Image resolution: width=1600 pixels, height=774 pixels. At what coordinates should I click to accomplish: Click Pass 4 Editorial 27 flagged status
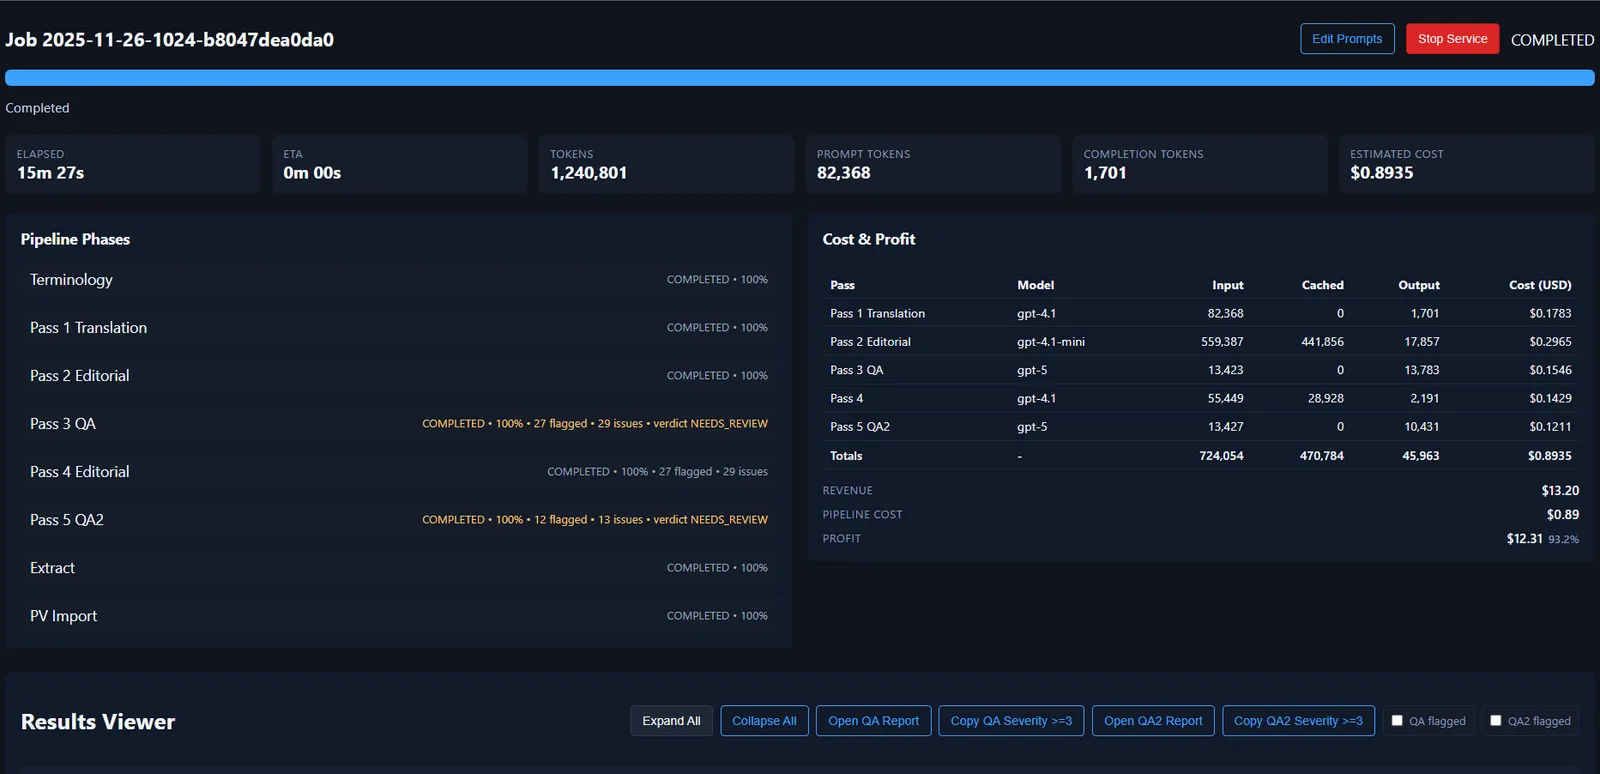click(685, 472)
